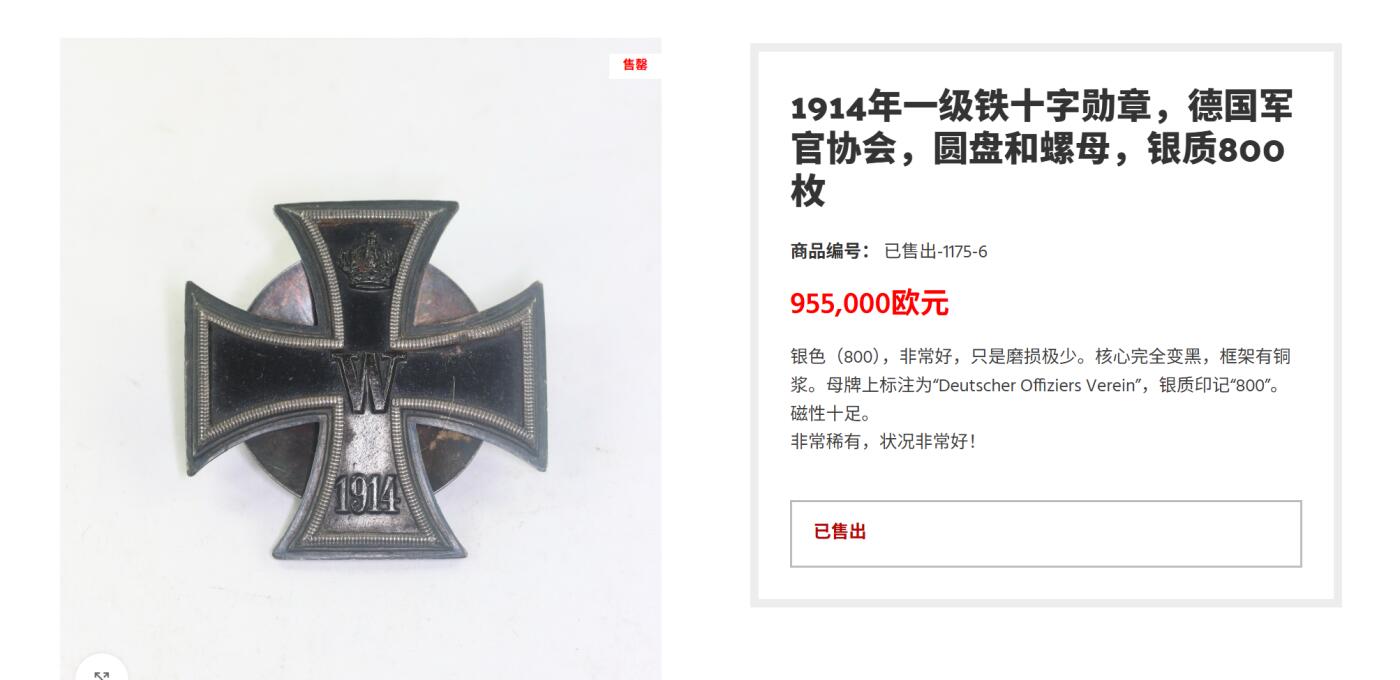Image resolution: width=1400 pixels, height=680 pixels.
Task: Click the price 955,000欧元
Action: pos(869,303)
